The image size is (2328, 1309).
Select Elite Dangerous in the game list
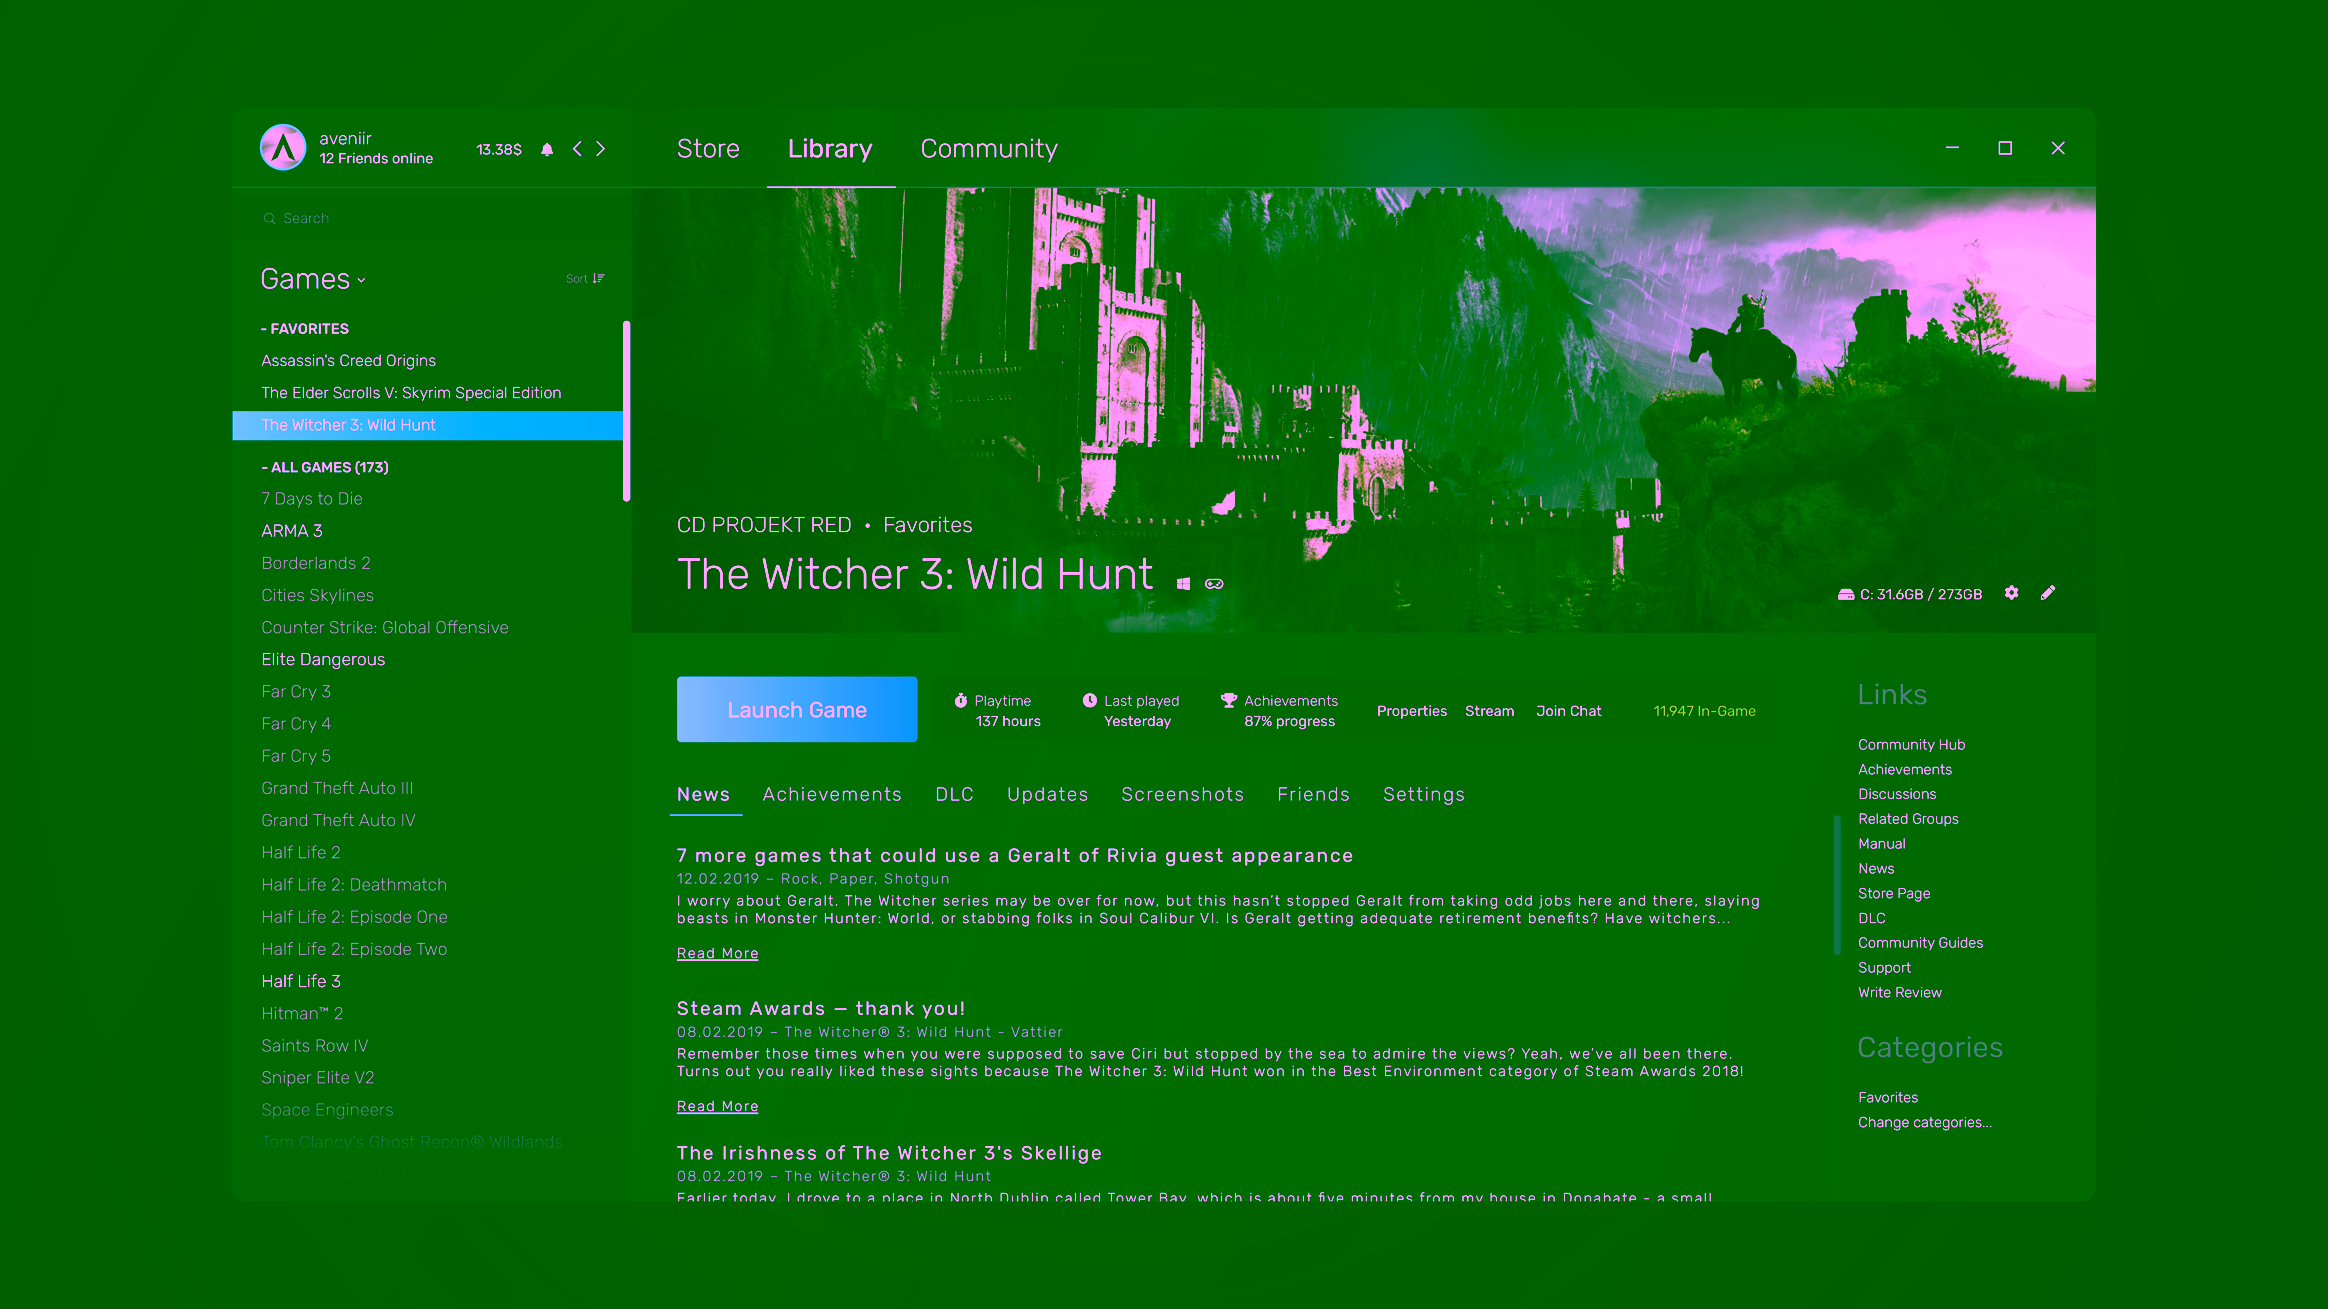click(323, 659)
